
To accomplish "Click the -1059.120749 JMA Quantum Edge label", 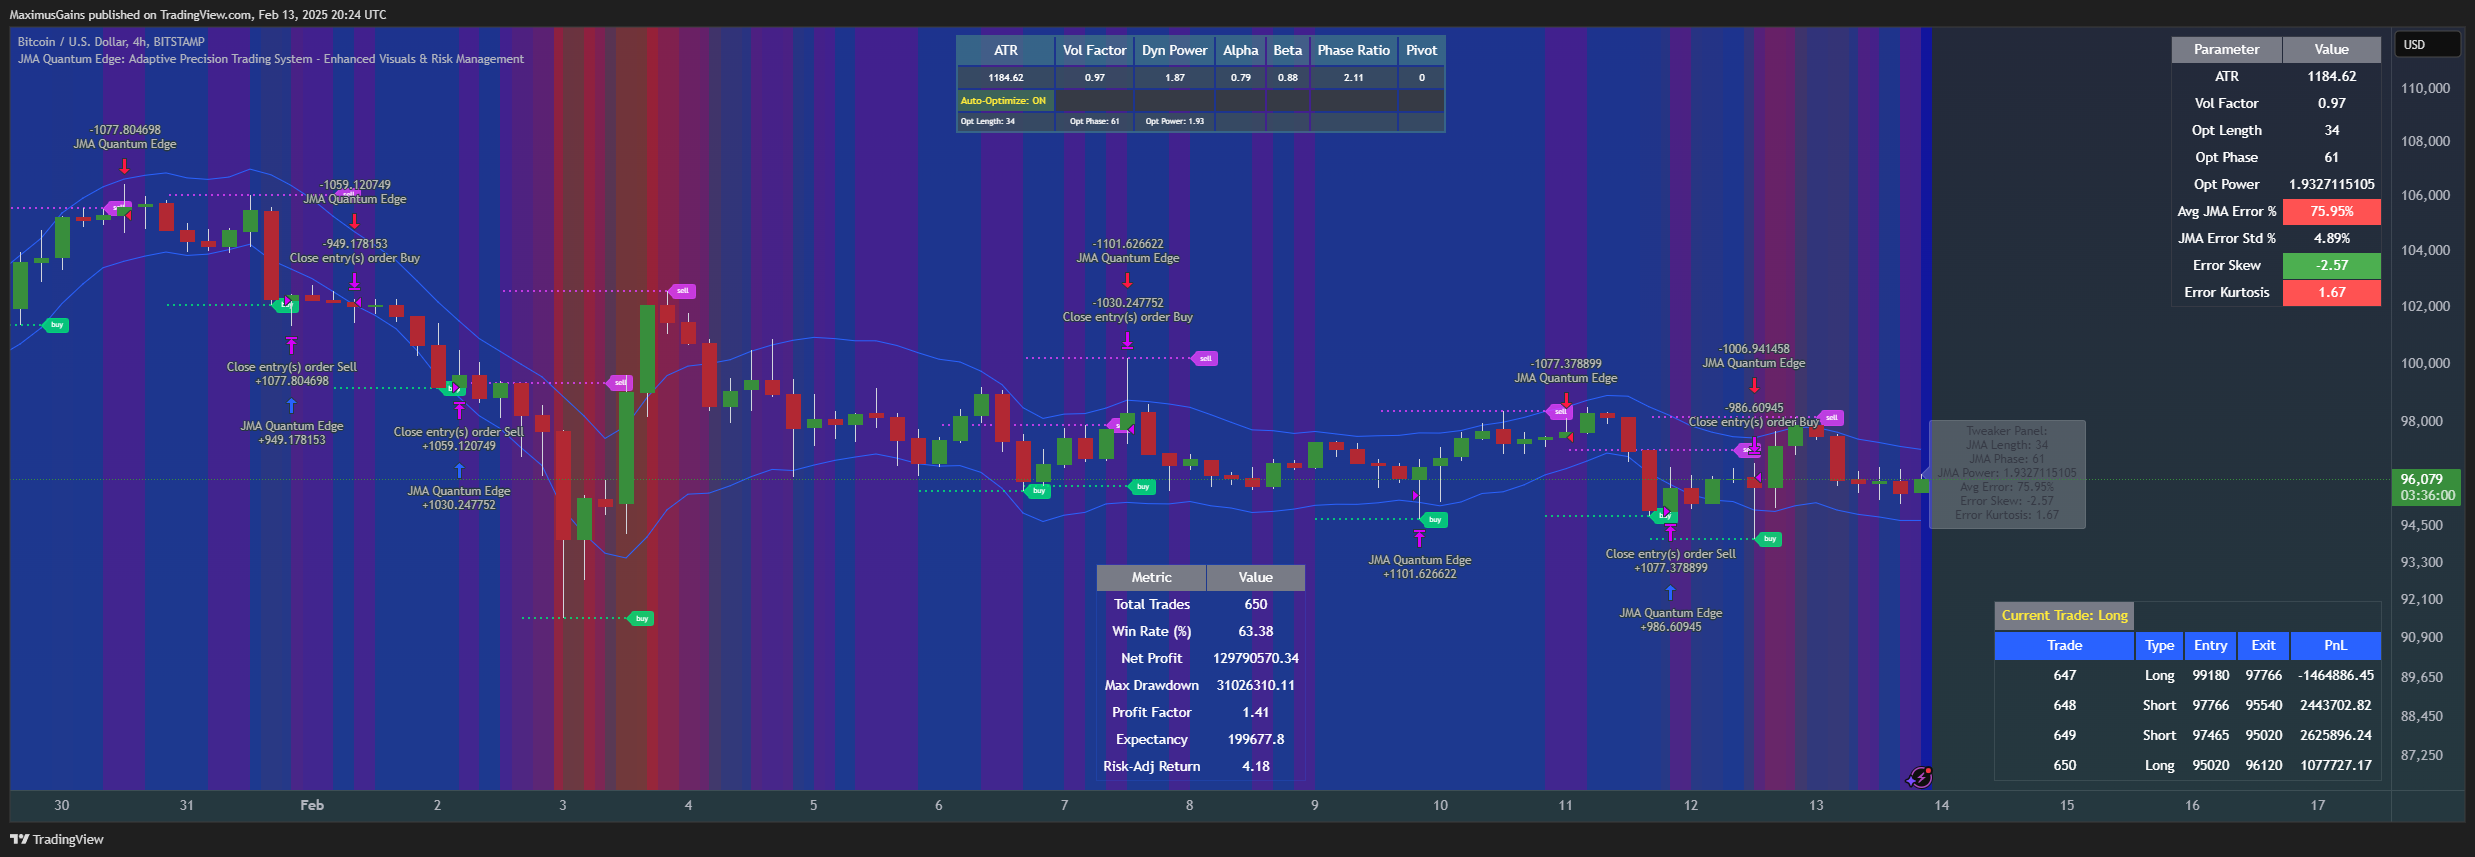I will coord(355,192).
